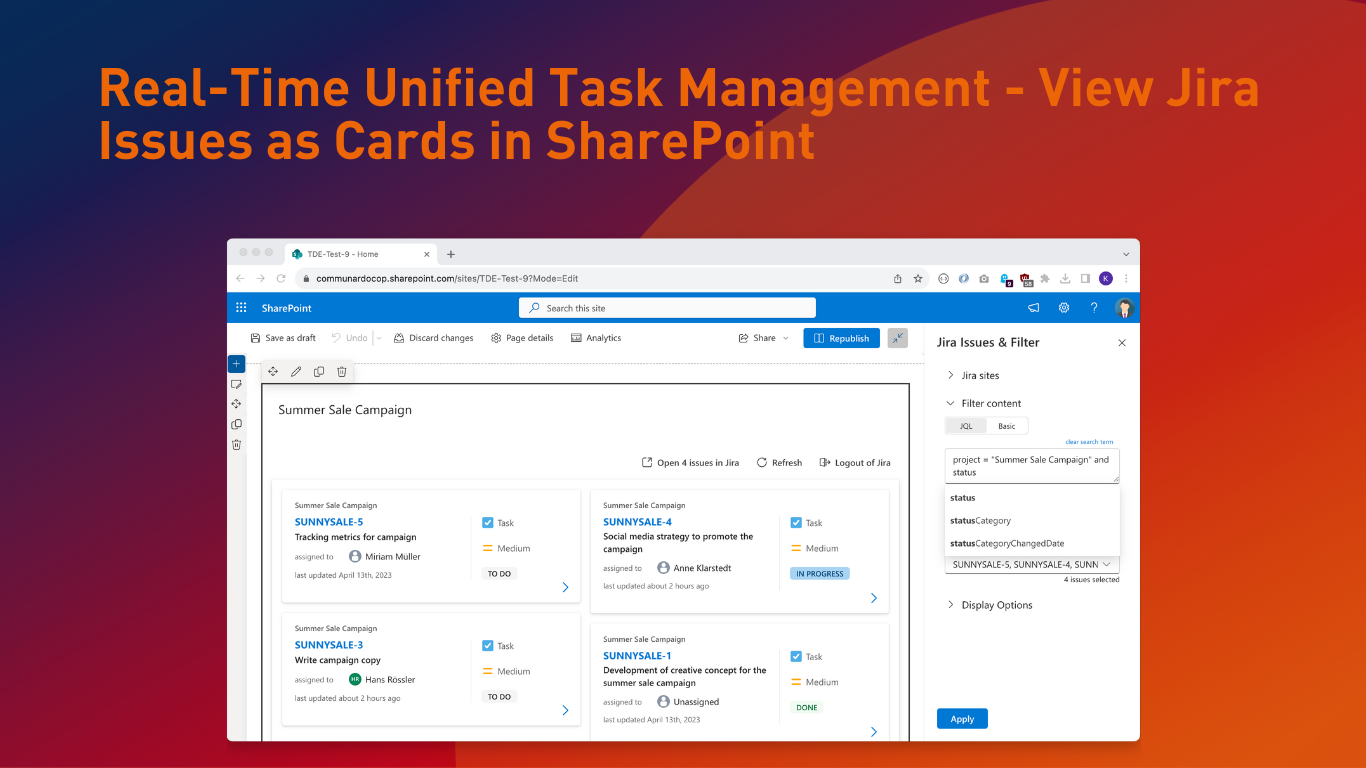The height and width of the screenshot is (768, 1366).
Task: Click the collapse panel arrows icon
Action: [898, 338]
